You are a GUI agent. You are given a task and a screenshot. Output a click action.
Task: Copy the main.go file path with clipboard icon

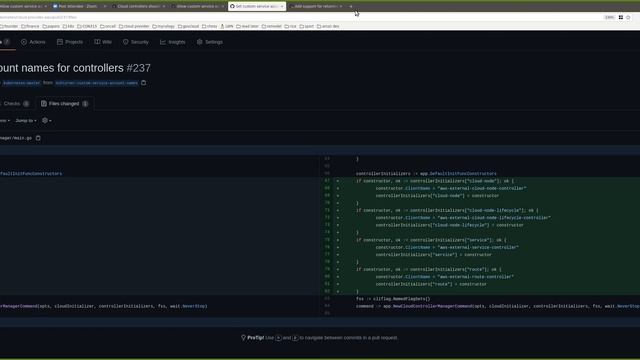pyautogui.click(x=38, y=138)
